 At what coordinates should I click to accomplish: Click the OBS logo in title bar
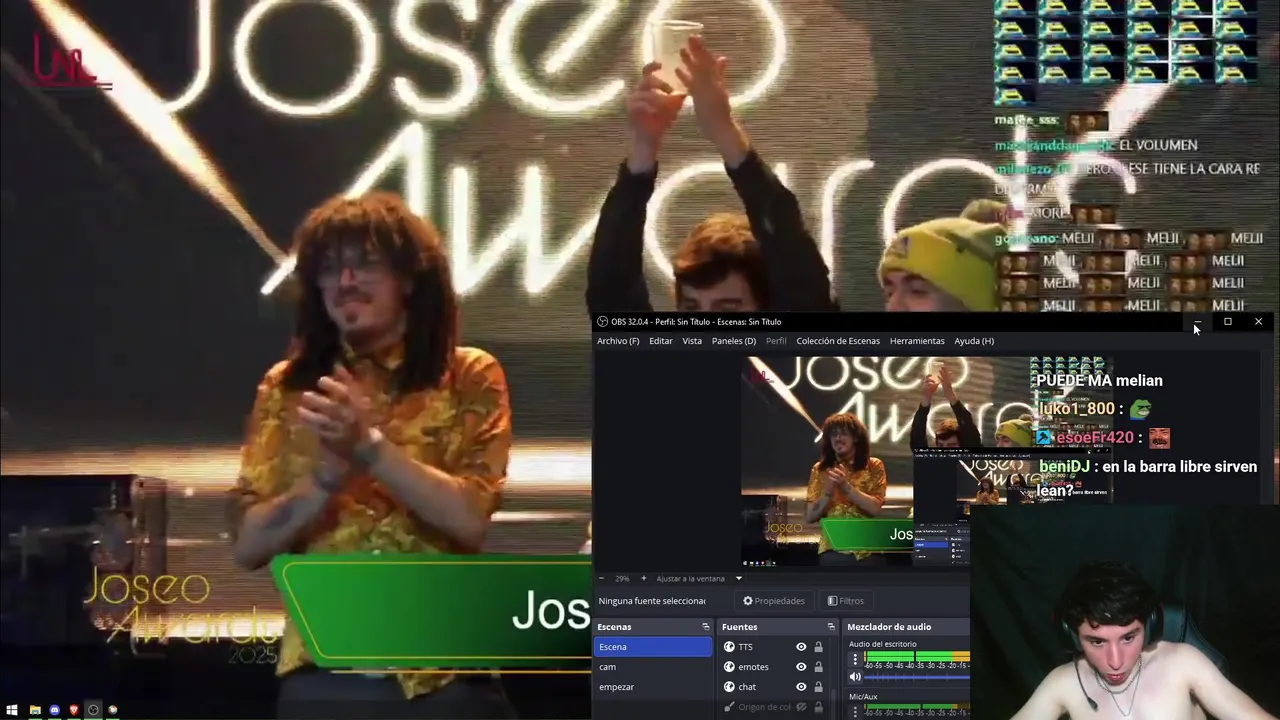pos(602,322)
